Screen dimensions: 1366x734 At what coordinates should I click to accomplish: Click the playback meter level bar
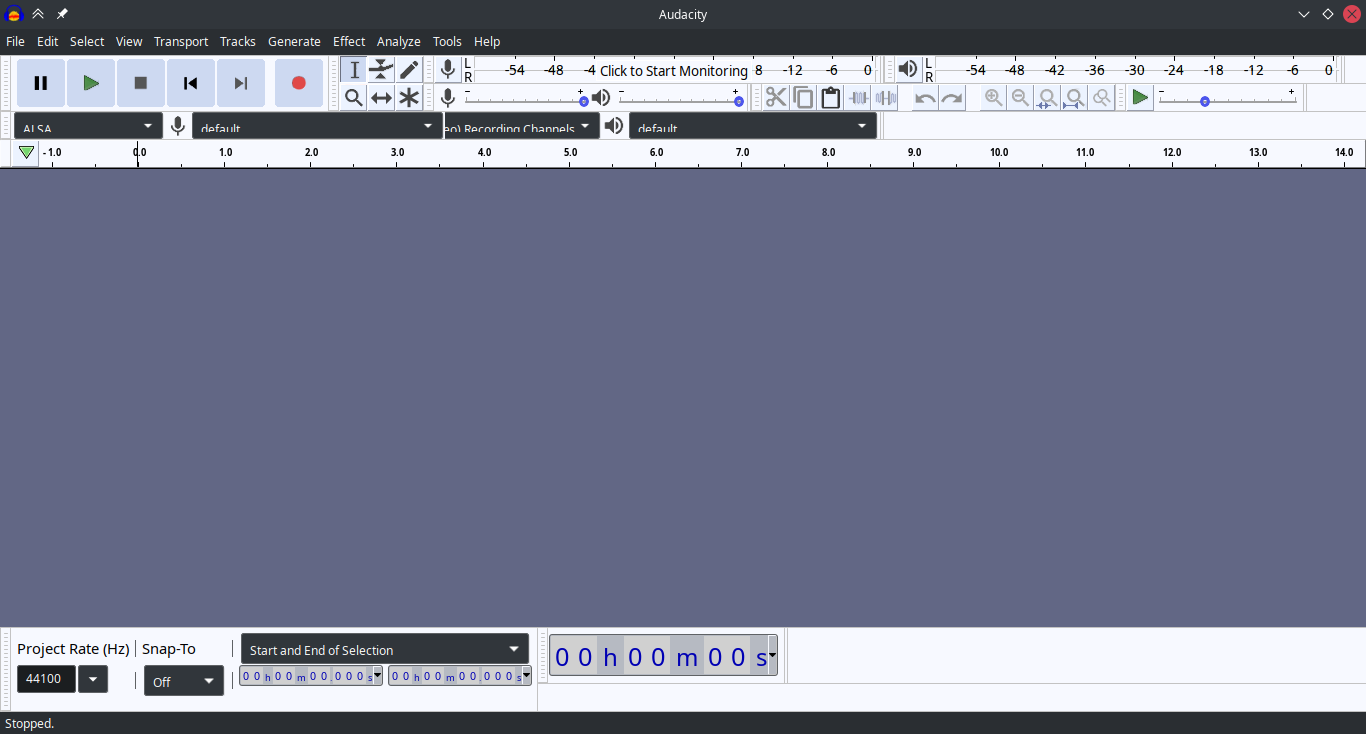[1137, 70]
